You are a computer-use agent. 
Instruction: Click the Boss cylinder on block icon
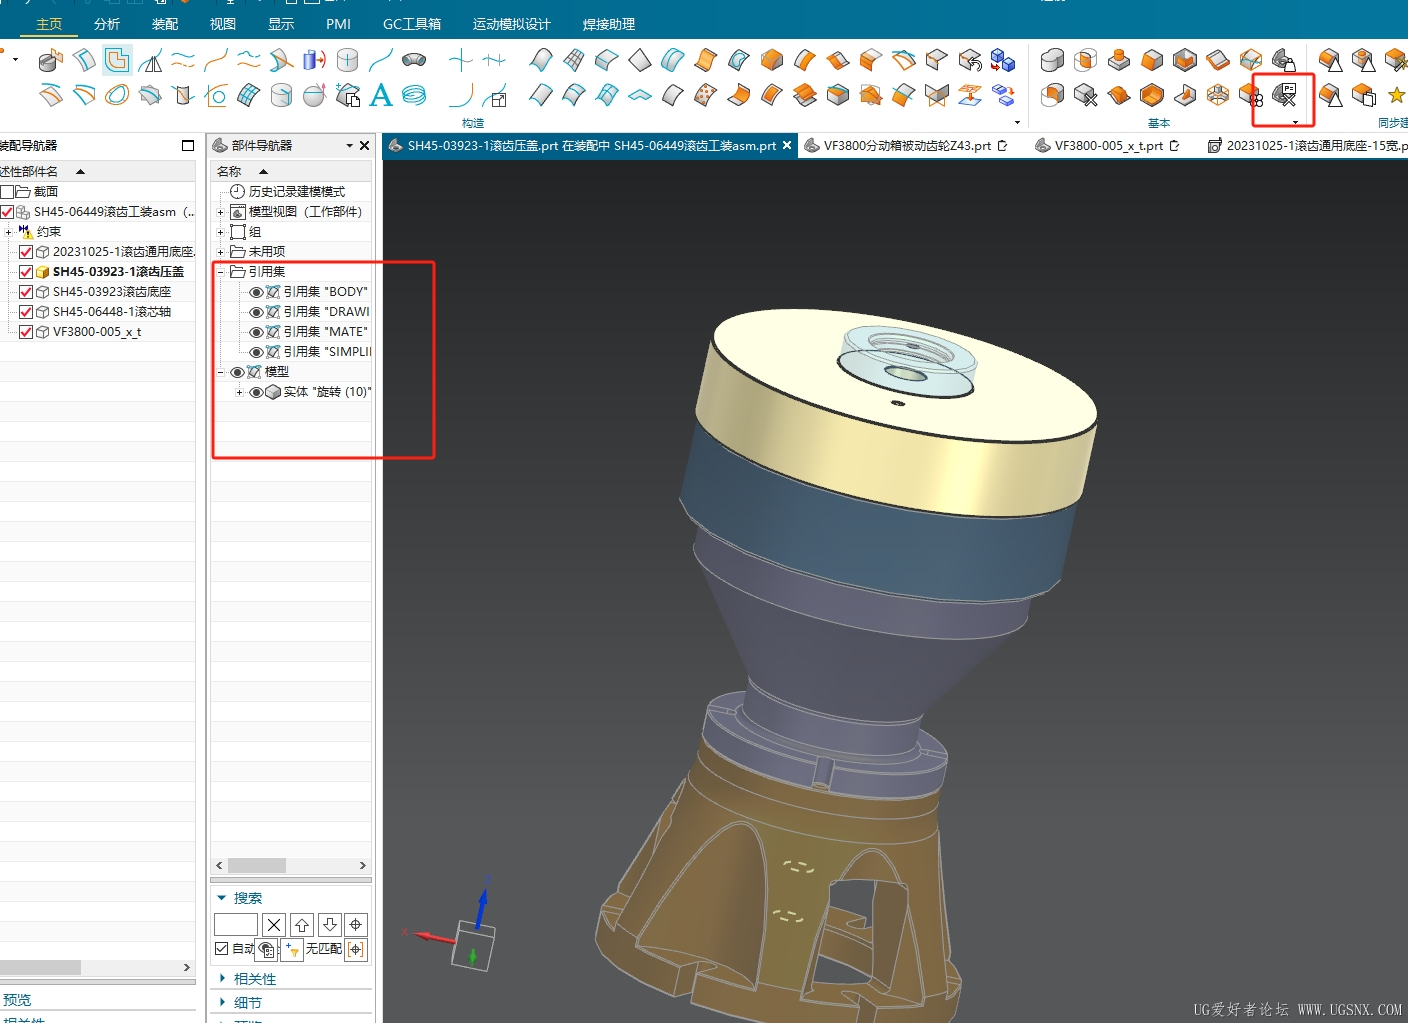coord(1118,60)
